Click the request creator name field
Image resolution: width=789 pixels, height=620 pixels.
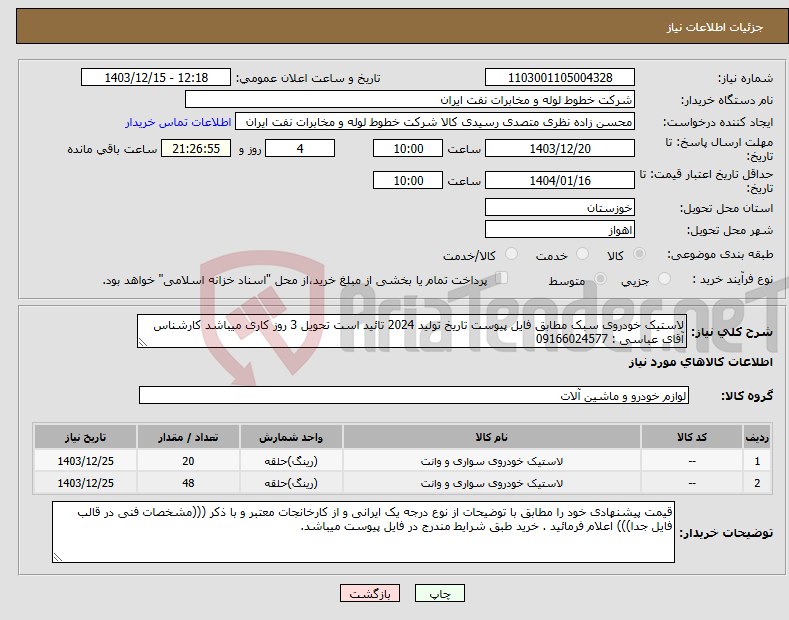pyautogui.click(x=435, y=122)
